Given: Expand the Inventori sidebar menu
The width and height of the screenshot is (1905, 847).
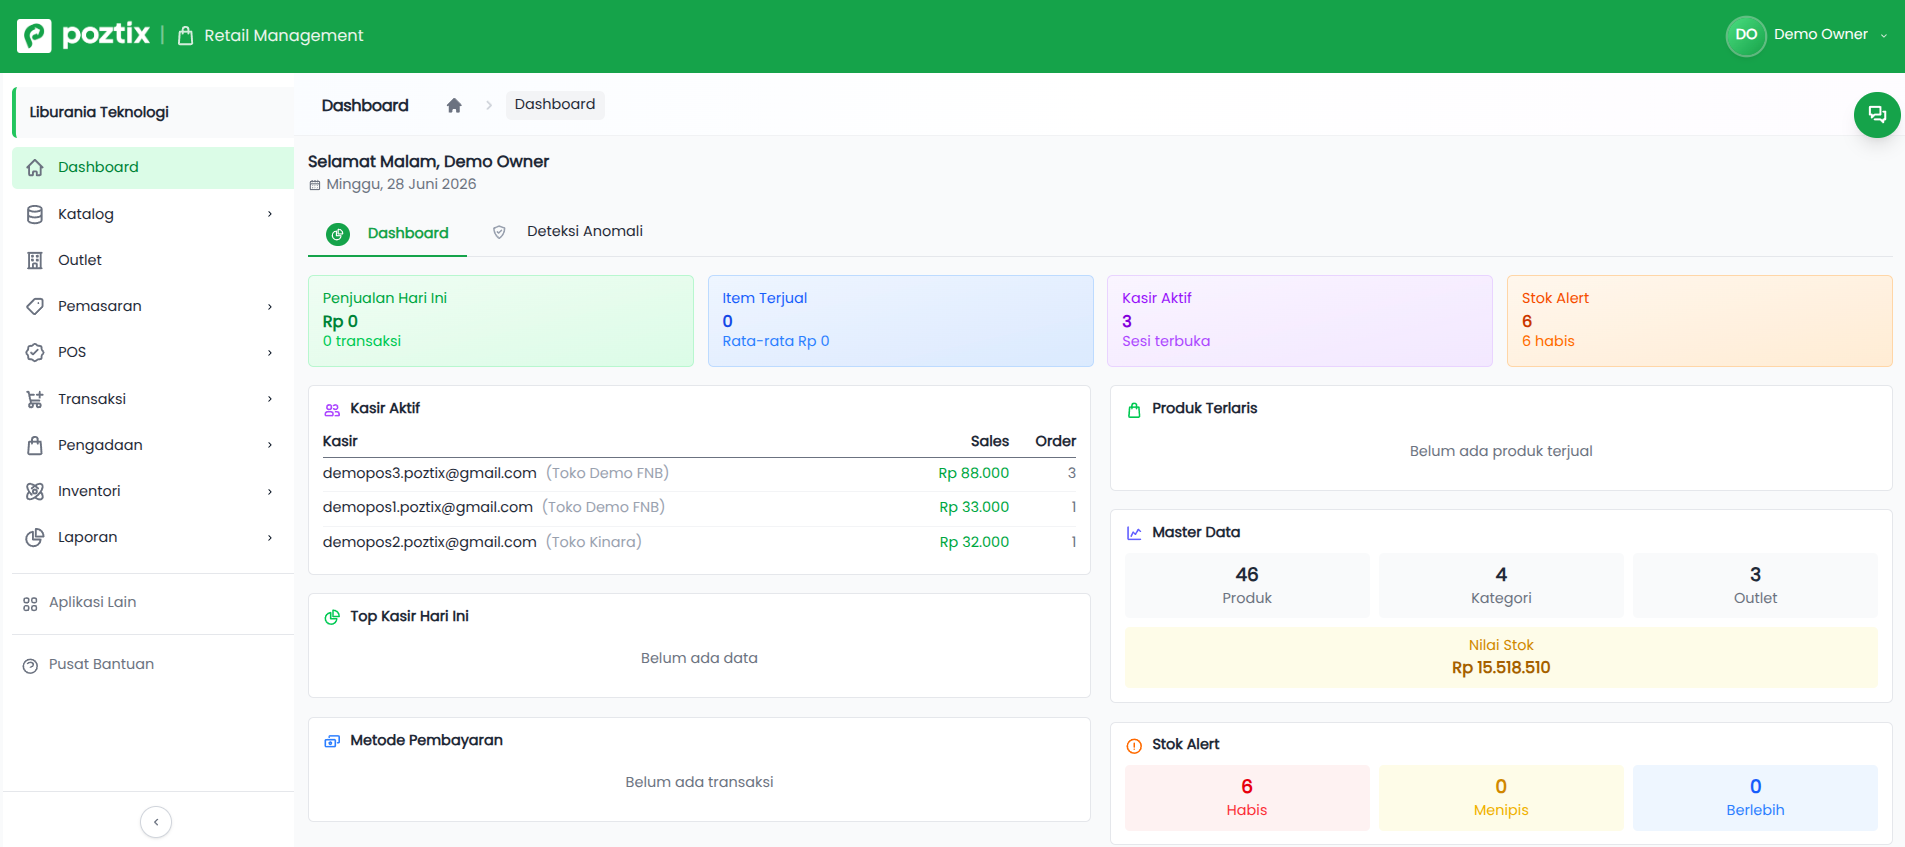Looking at the screenshot, I should coord(153,491).
